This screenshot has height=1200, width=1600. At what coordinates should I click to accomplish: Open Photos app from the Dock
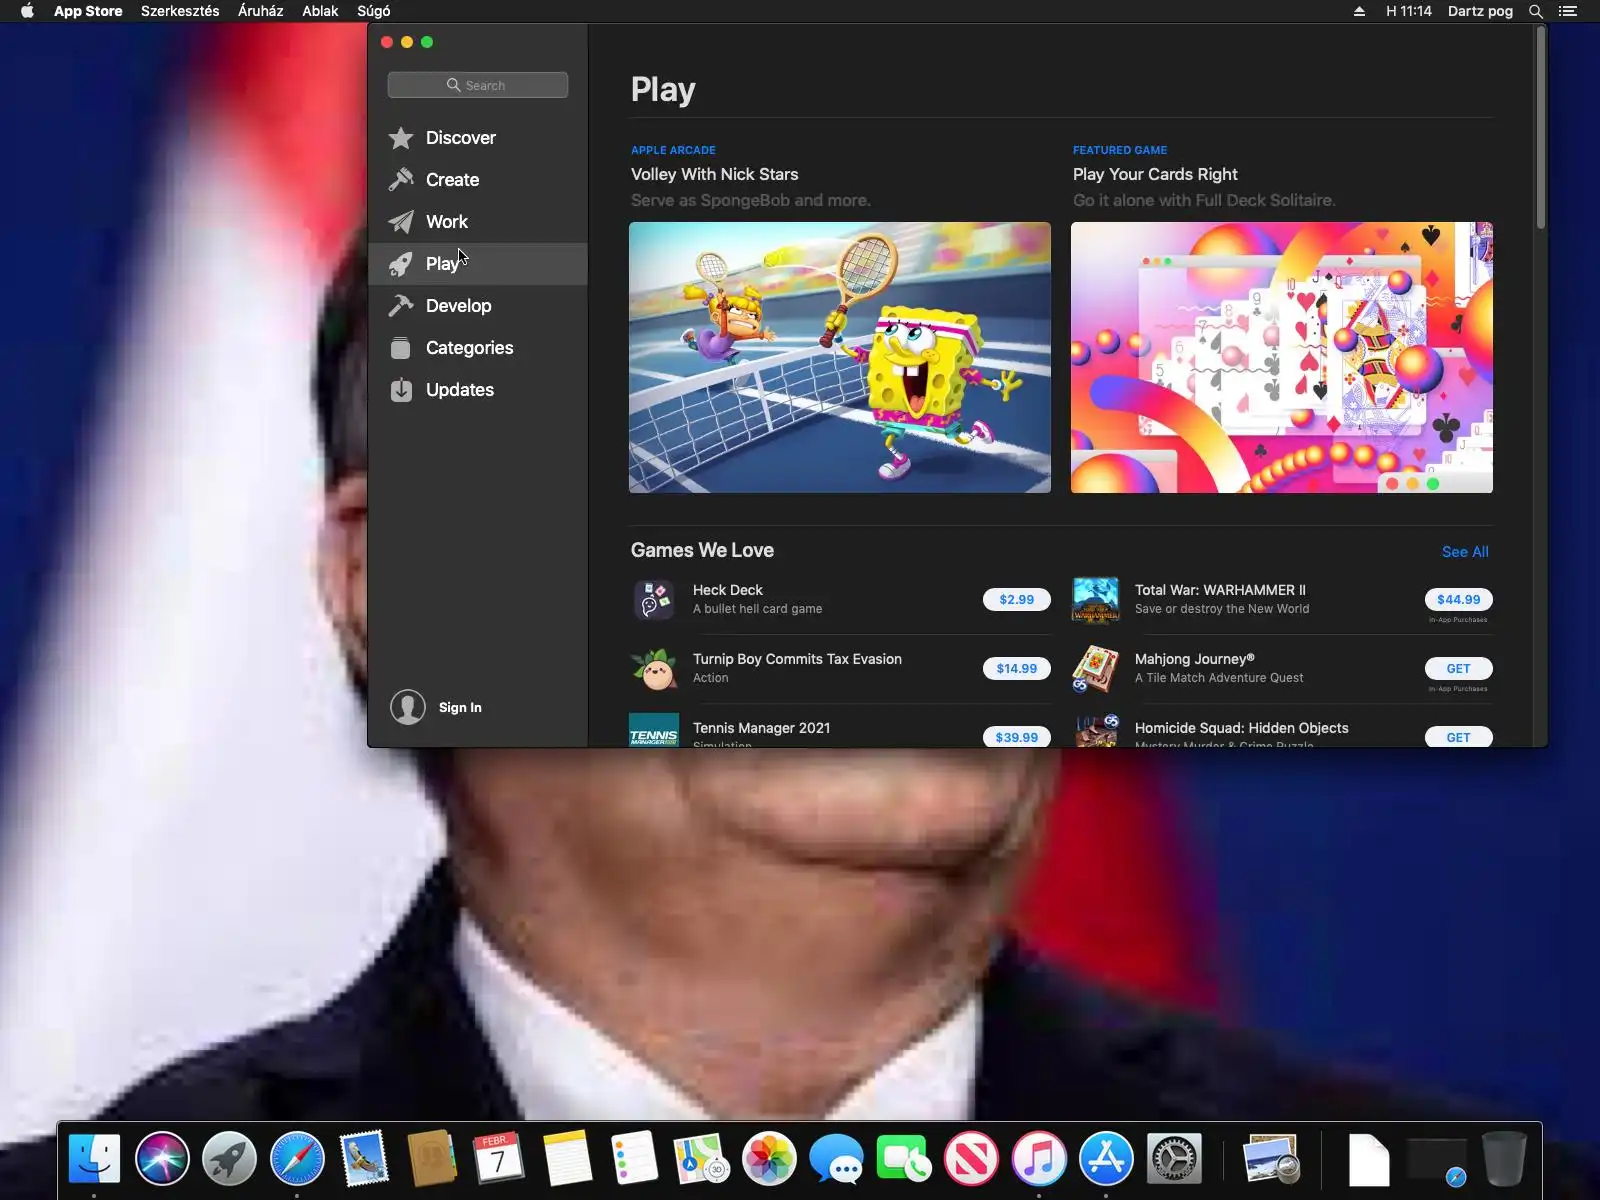tap(769, 1159)
